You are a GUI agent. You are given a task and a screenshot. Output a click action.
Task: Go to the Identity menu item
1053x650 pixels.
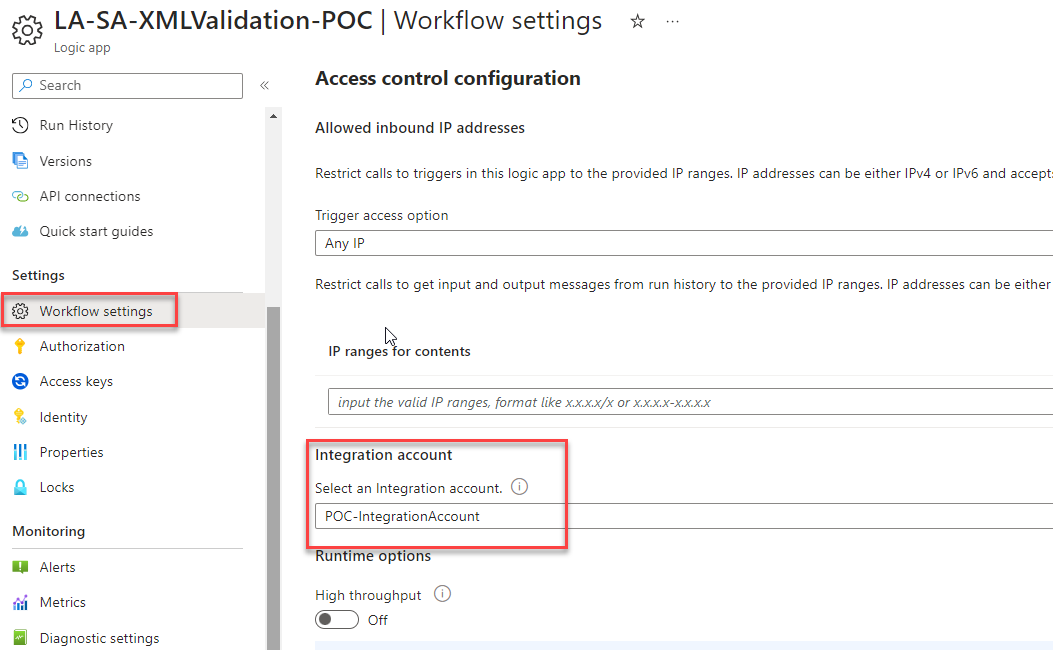coord(63,417)
